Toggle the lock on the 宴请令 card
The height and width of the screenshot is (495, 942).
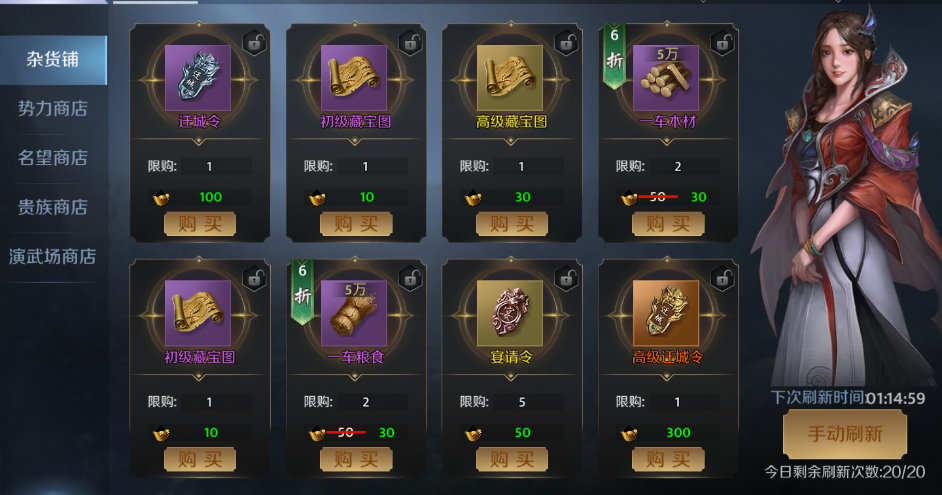(567, 279)
